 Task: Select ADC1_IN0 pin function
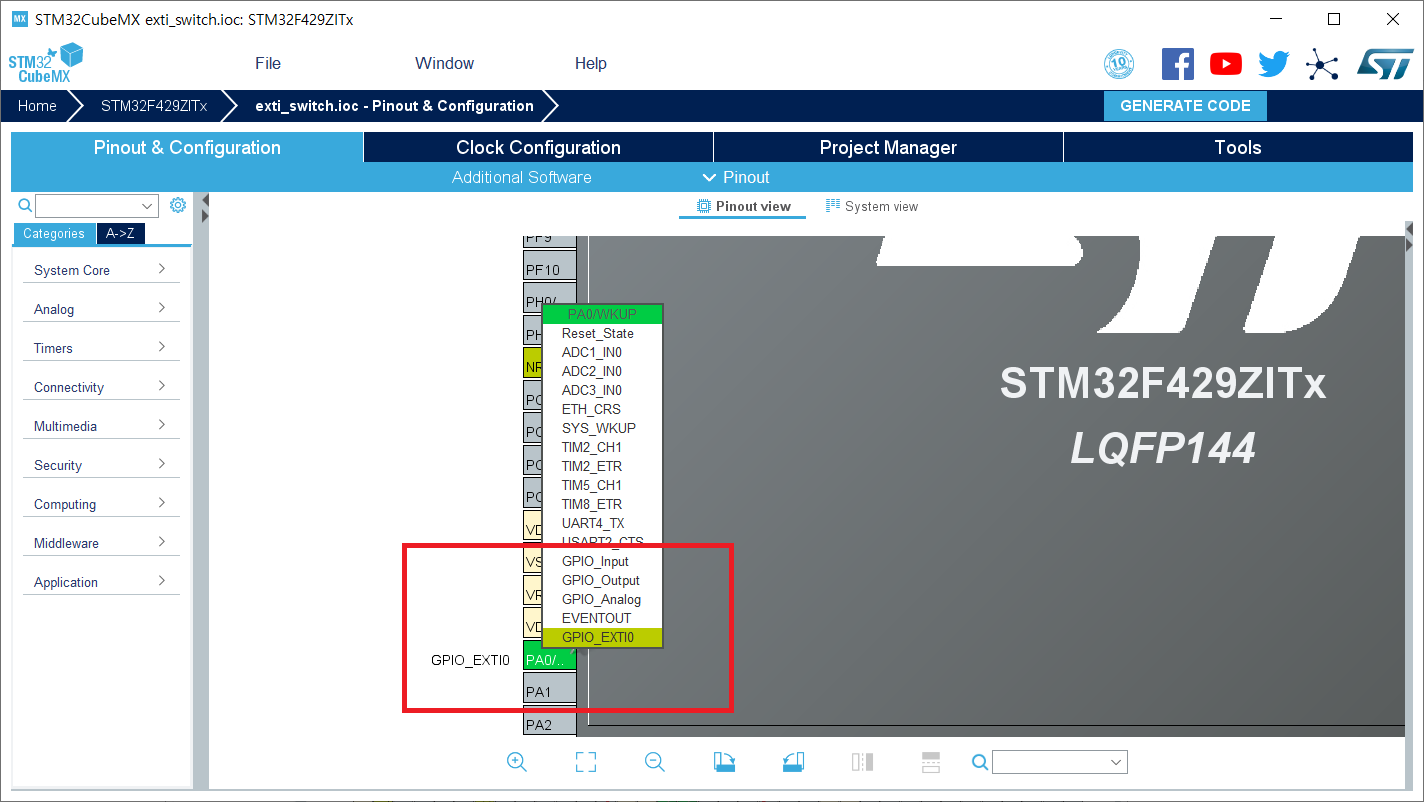tap(602, 352)
